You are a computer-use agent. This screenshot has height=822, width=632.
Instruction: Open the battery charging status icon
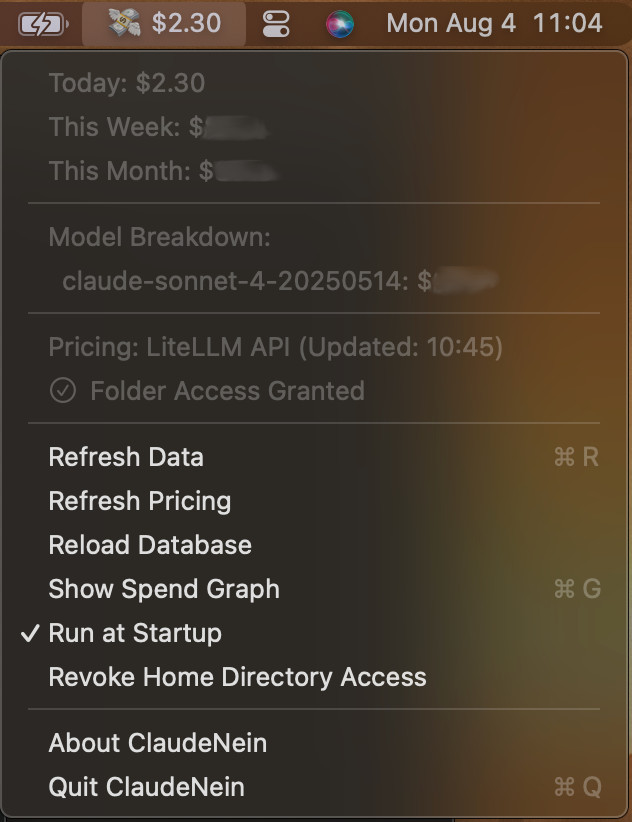pyautogui.click(x=41, y=23)
